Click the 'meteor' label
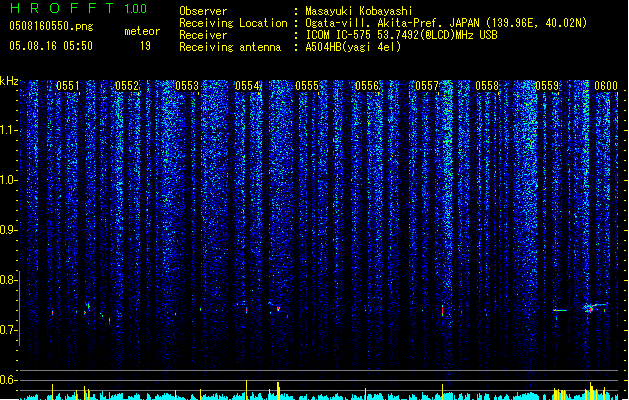Screen dimensions: 629x400 pyautogui.click(x=142, y=31)
